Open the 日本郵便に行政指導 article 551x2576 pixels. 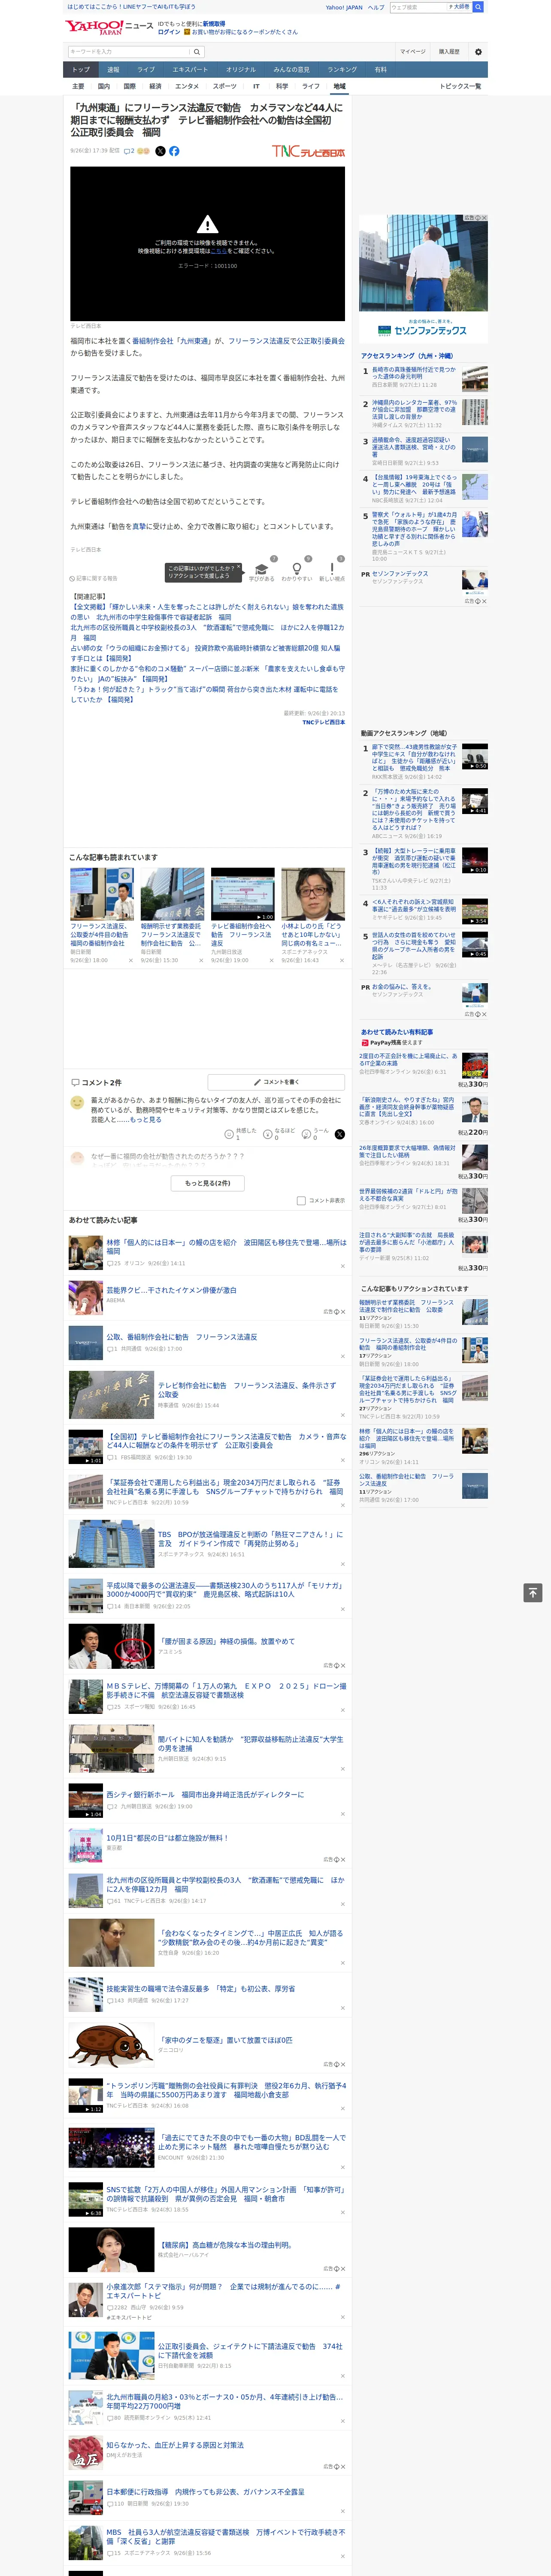205,2492
